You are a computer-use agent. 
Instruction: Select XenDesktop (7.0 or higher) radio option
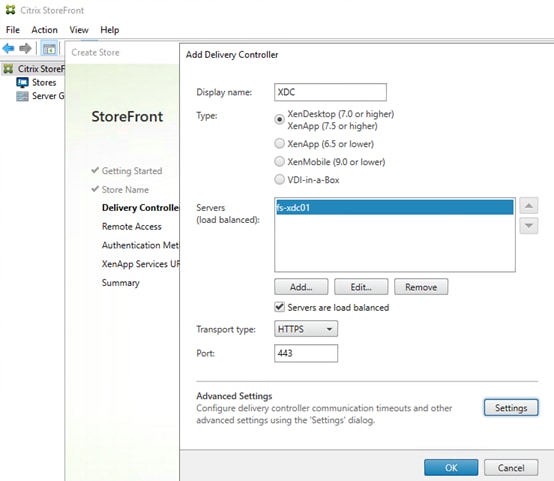point(279,119)
